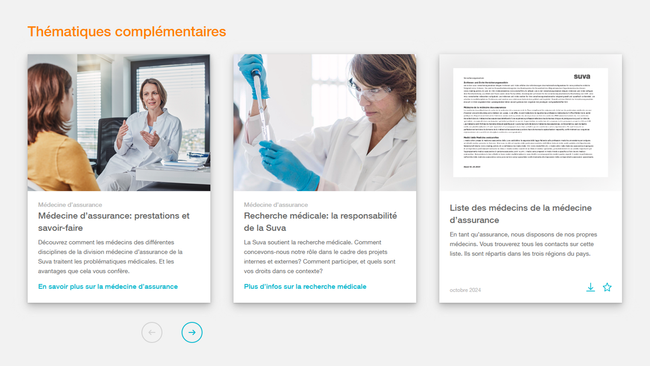Image resolution: width=650 pixels, height=366 pixels.
Task: Click the download icon on document card
Action: pos(590,287)
